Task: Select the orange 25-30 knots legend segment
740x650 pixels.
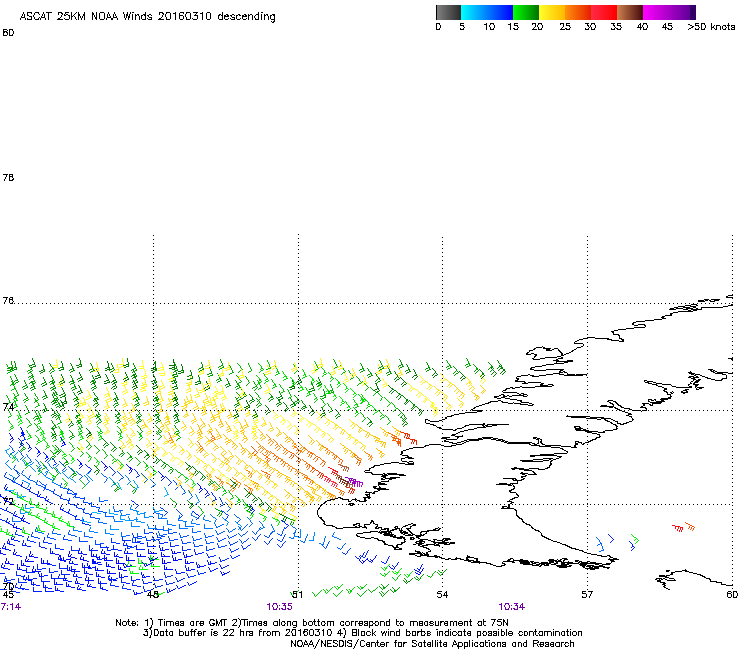Action: [578, 12]
